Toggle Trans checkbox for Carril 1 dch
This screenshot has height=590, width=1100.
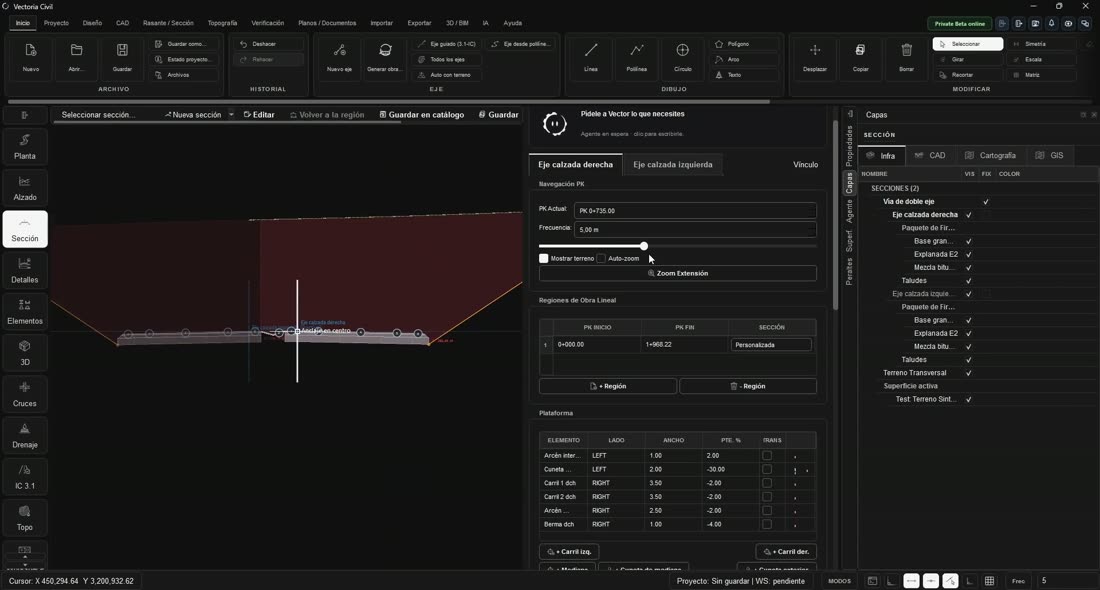[767, 483]
